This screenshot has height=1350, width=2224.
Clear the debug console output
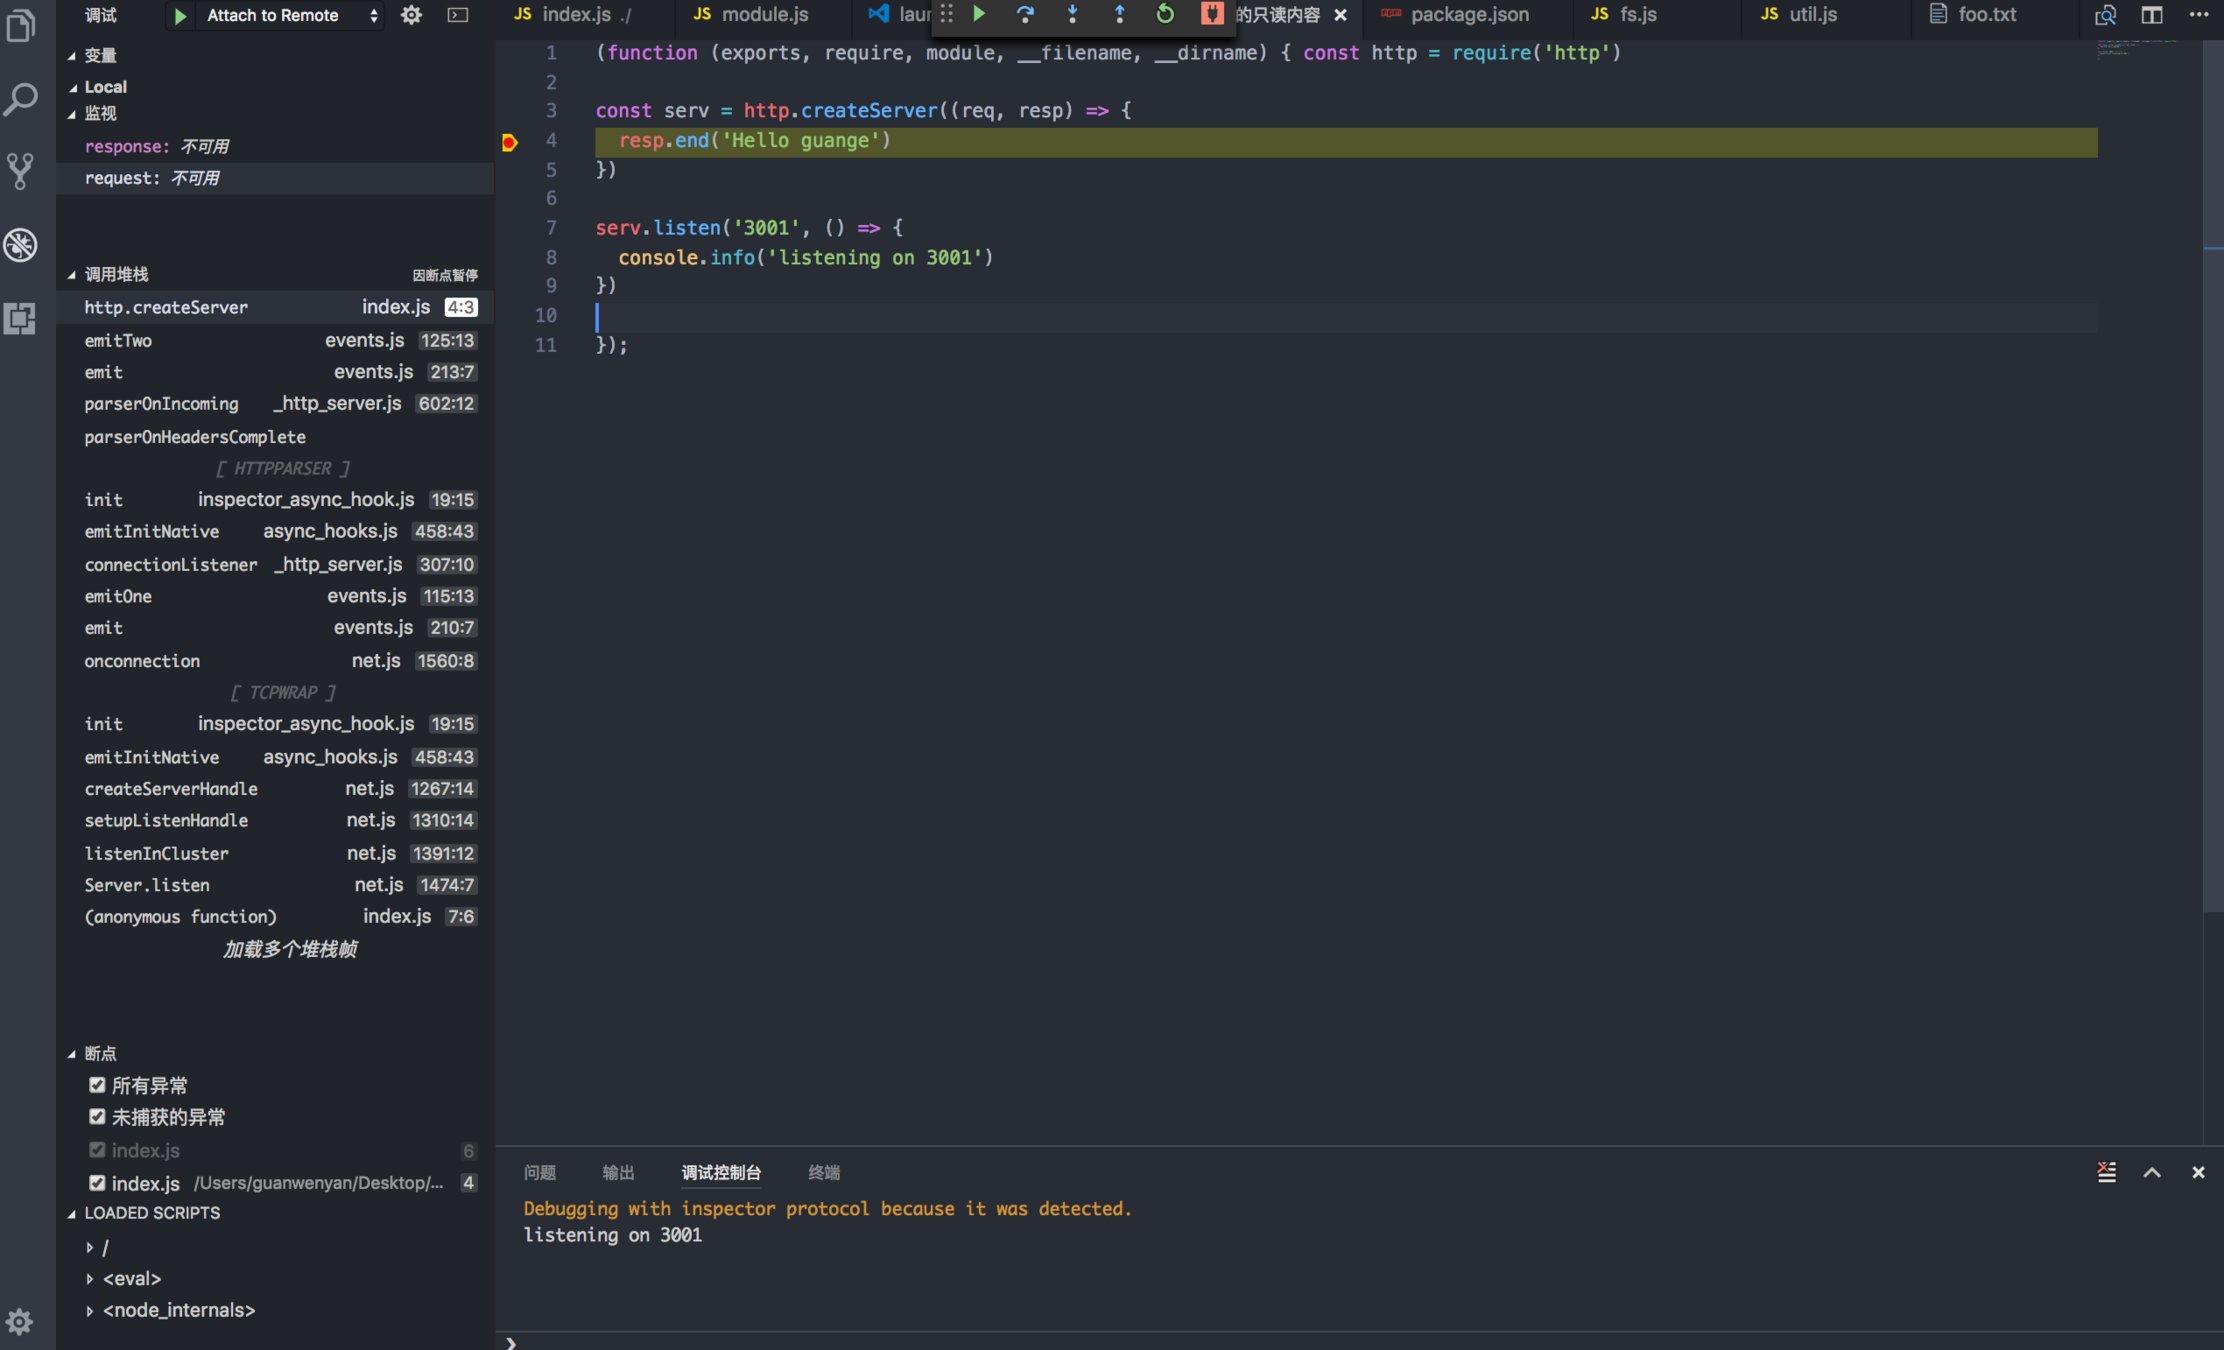[2106, 1172]
